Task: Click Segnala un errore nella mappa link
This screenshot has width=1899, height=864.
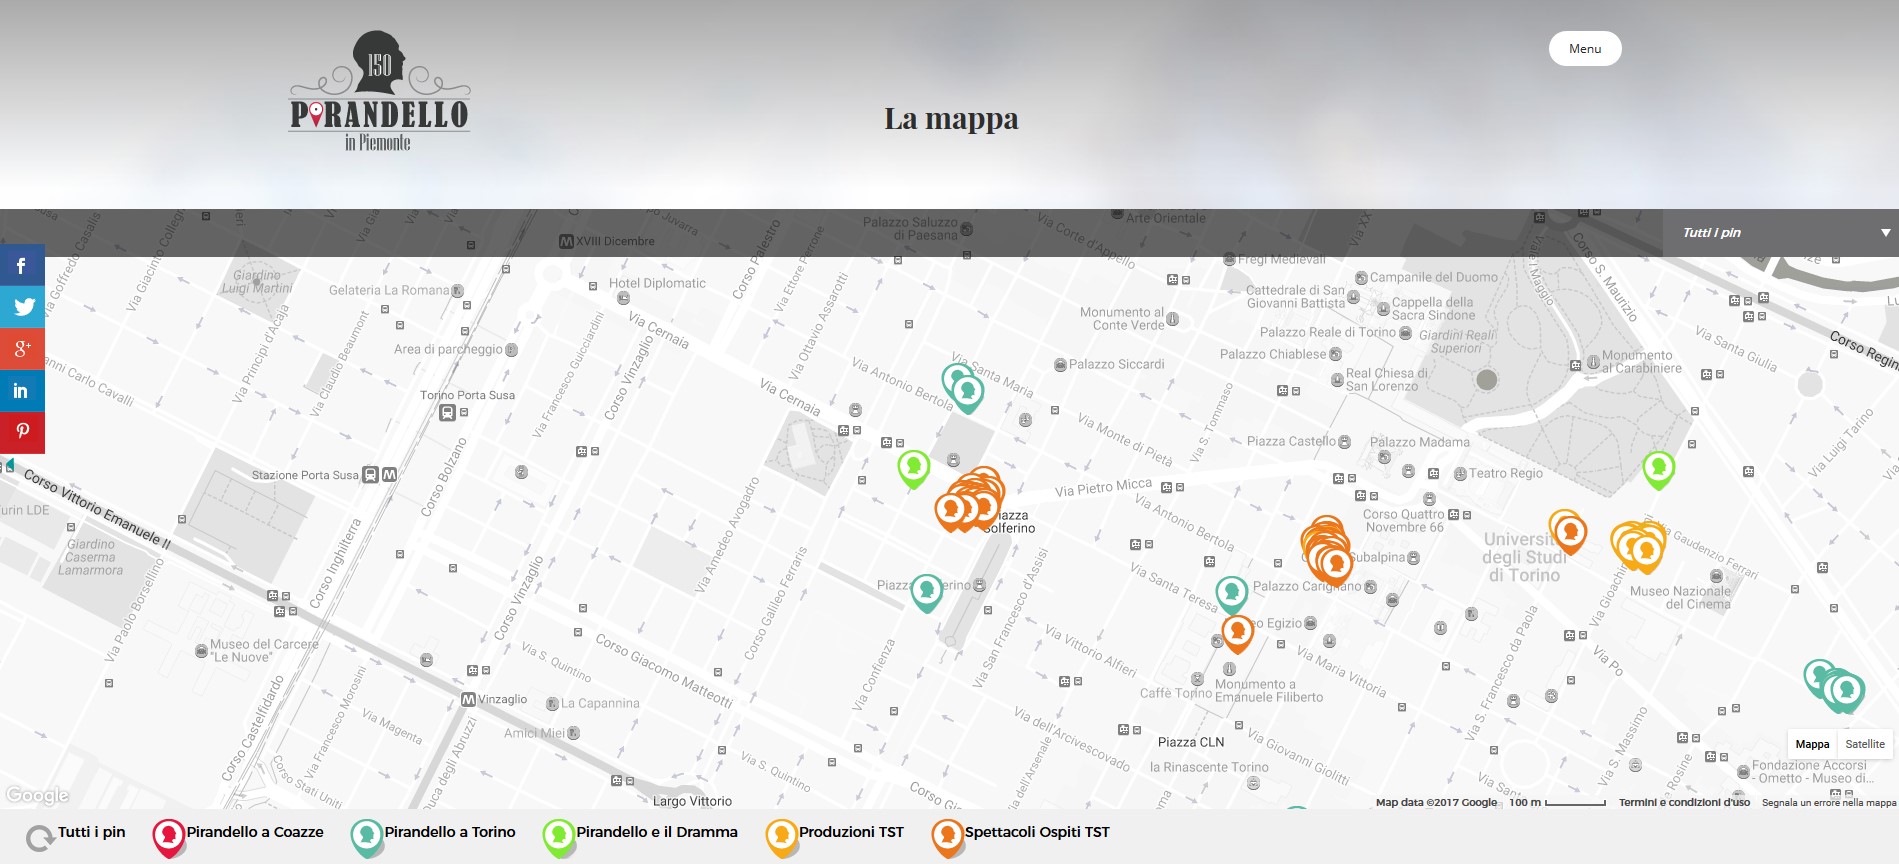Action: pyautogui.click(x=1829, y=802)
